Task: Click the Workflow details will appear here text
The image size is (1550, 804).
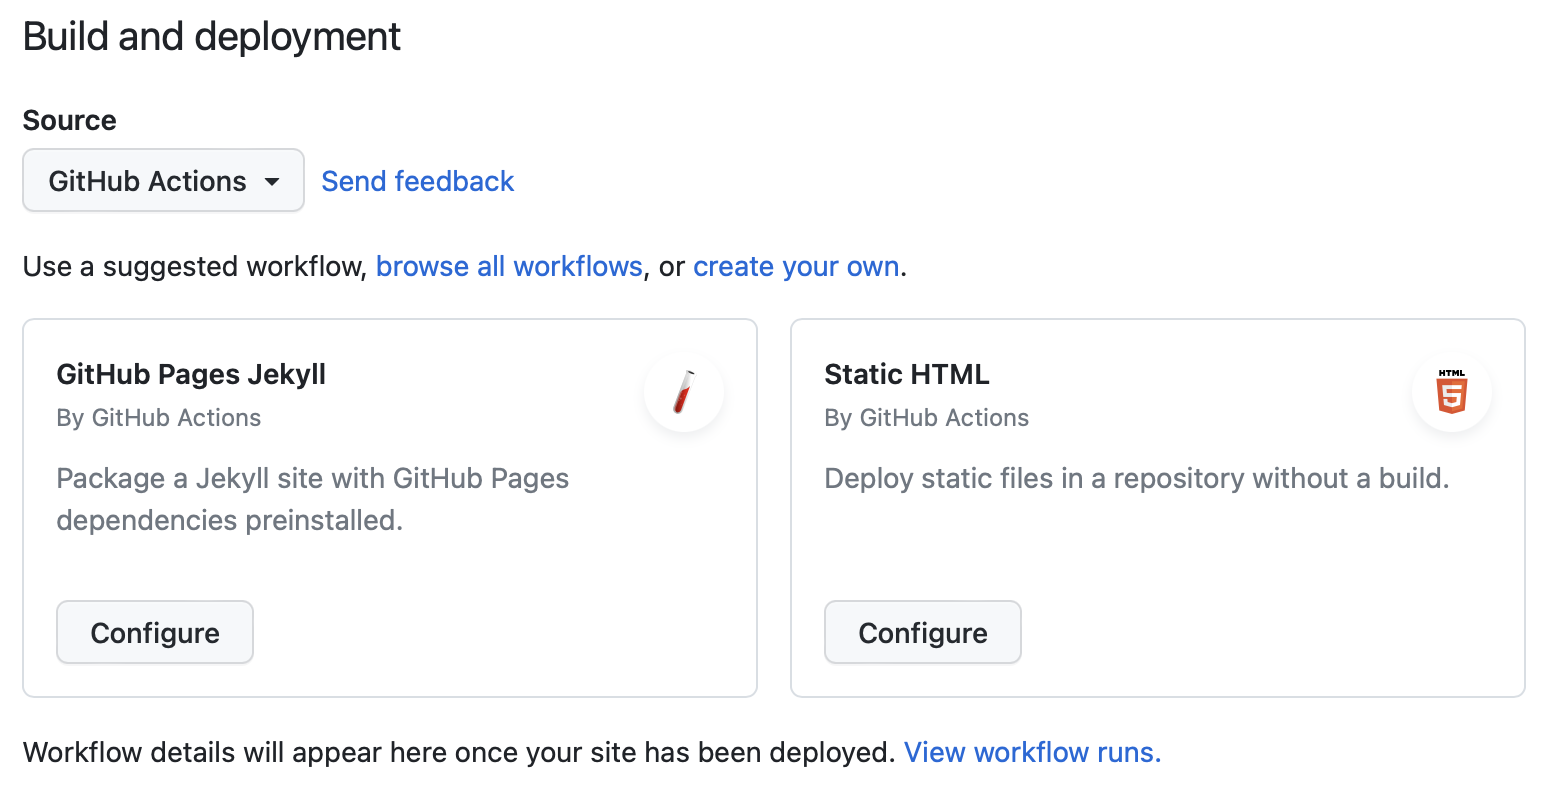Action: pos(459,752)
